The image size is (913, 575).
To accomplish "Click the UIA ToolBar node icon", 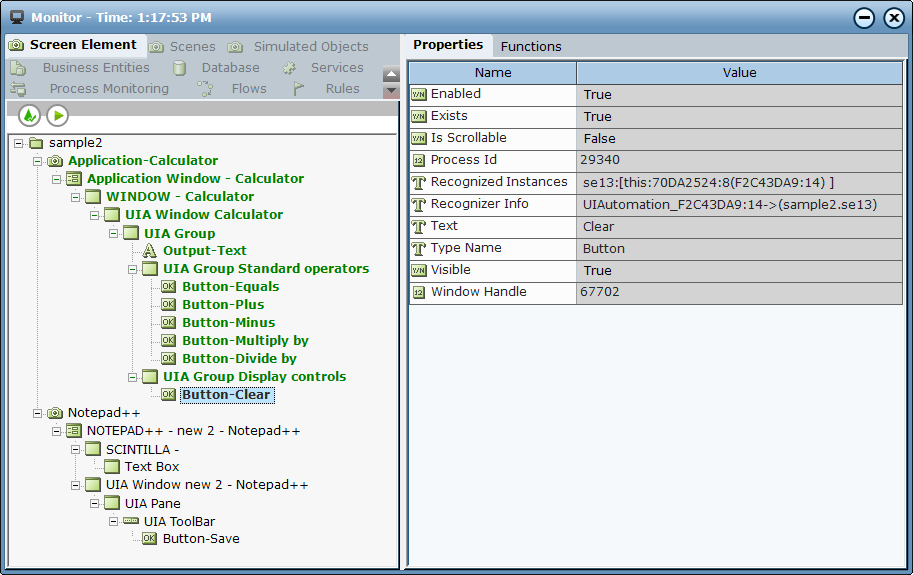I will click(x=130, y=521).
